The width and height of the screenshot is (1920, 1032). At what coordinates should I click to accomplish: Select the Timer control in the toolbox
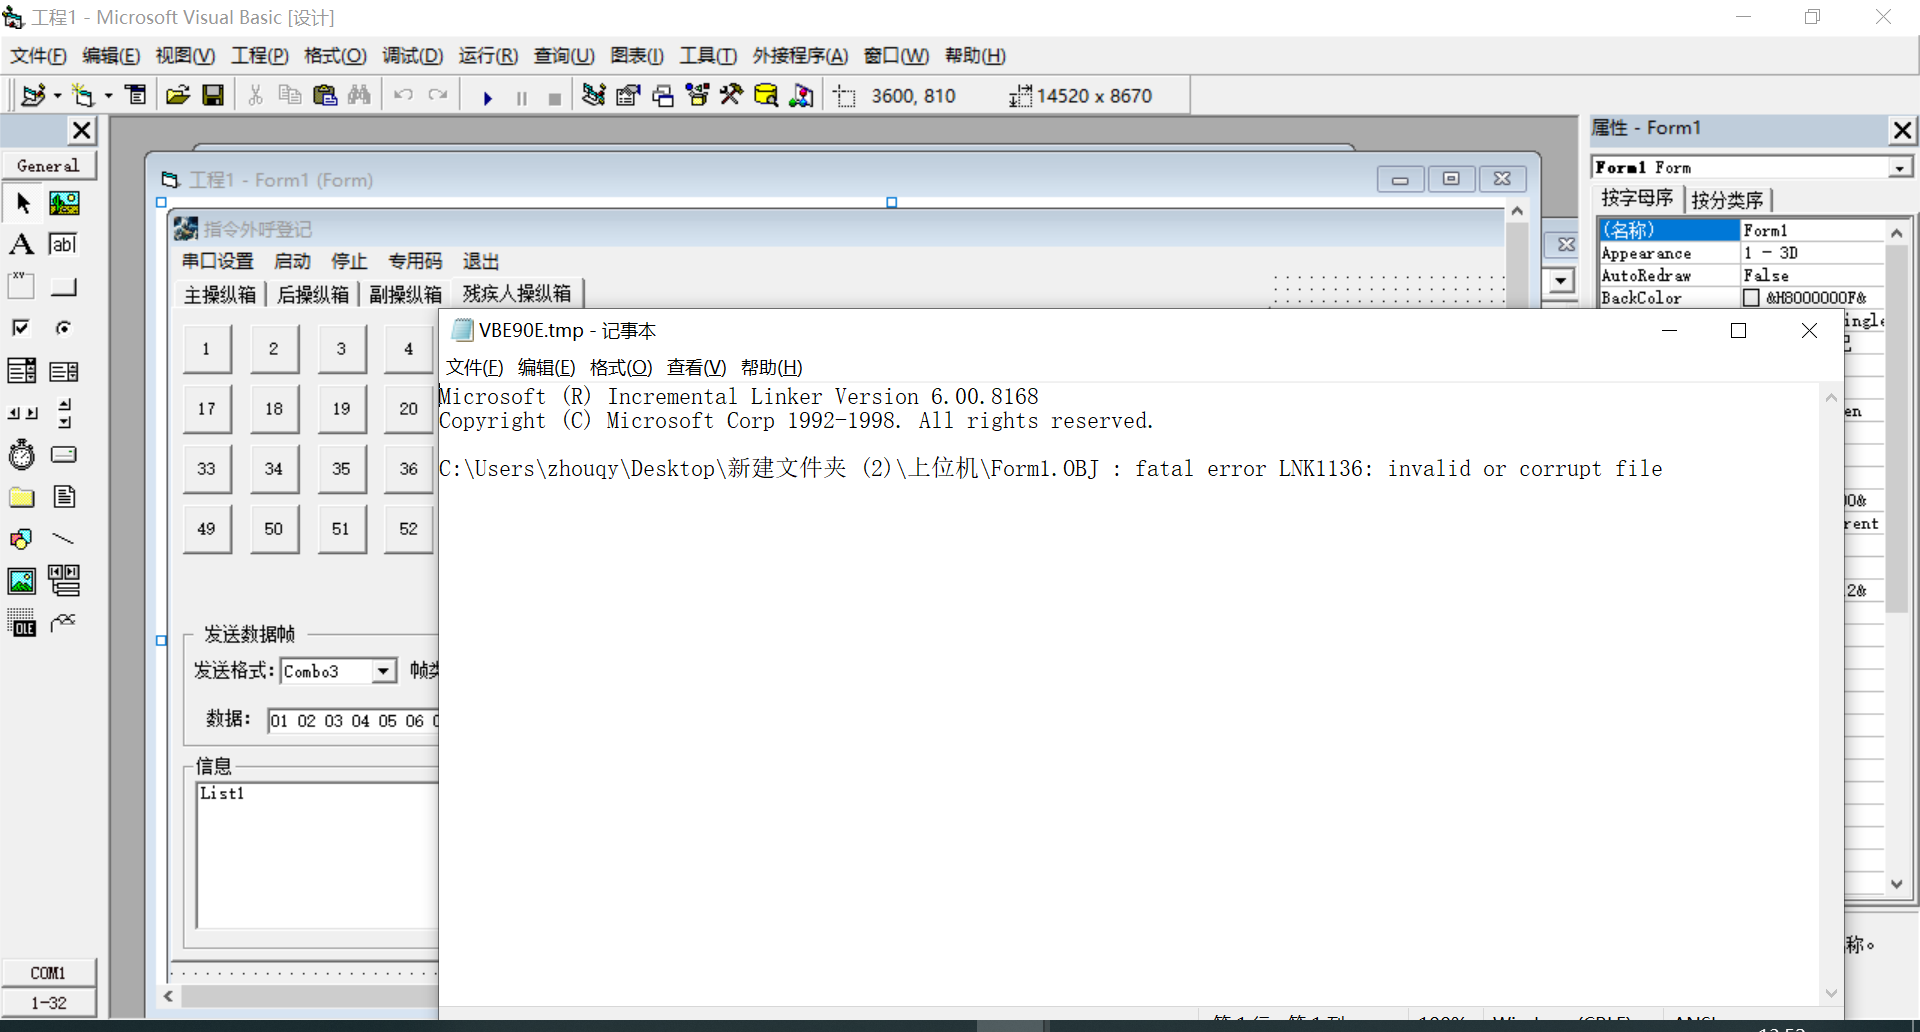(22, 455)
